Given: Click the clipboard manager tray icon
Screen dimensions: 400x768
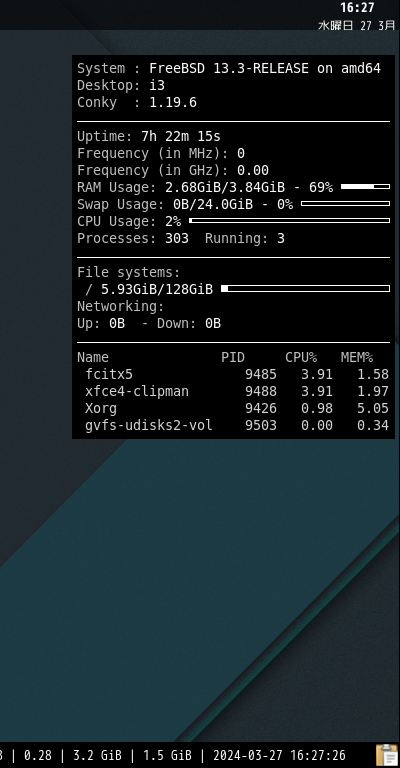Looking at the screenshot, I should [x=387, y=755].
